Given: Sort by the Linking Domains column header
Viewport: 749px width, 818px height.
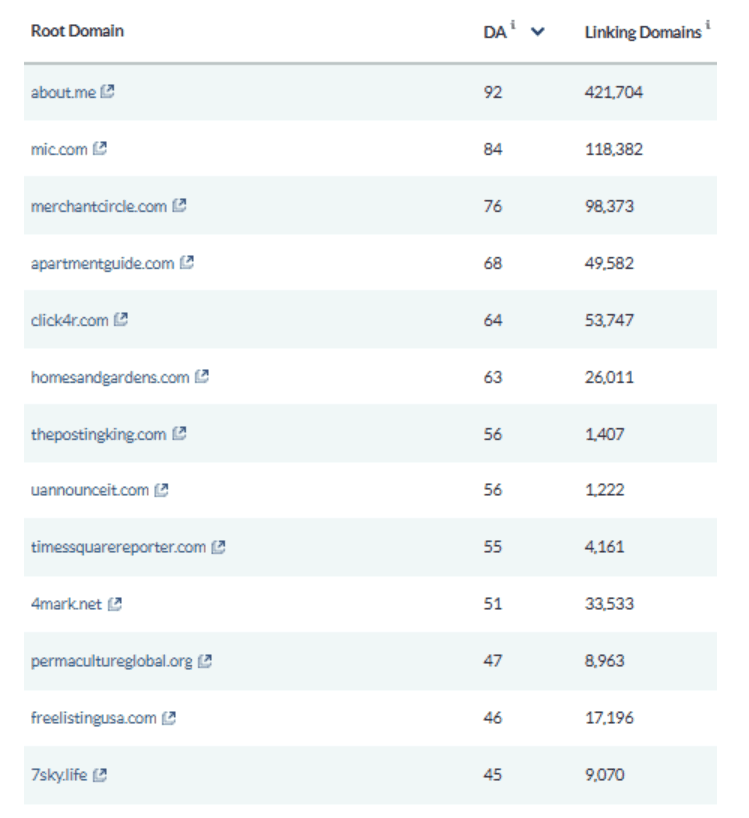Looking at the screenshot, I should pos(643,32).
